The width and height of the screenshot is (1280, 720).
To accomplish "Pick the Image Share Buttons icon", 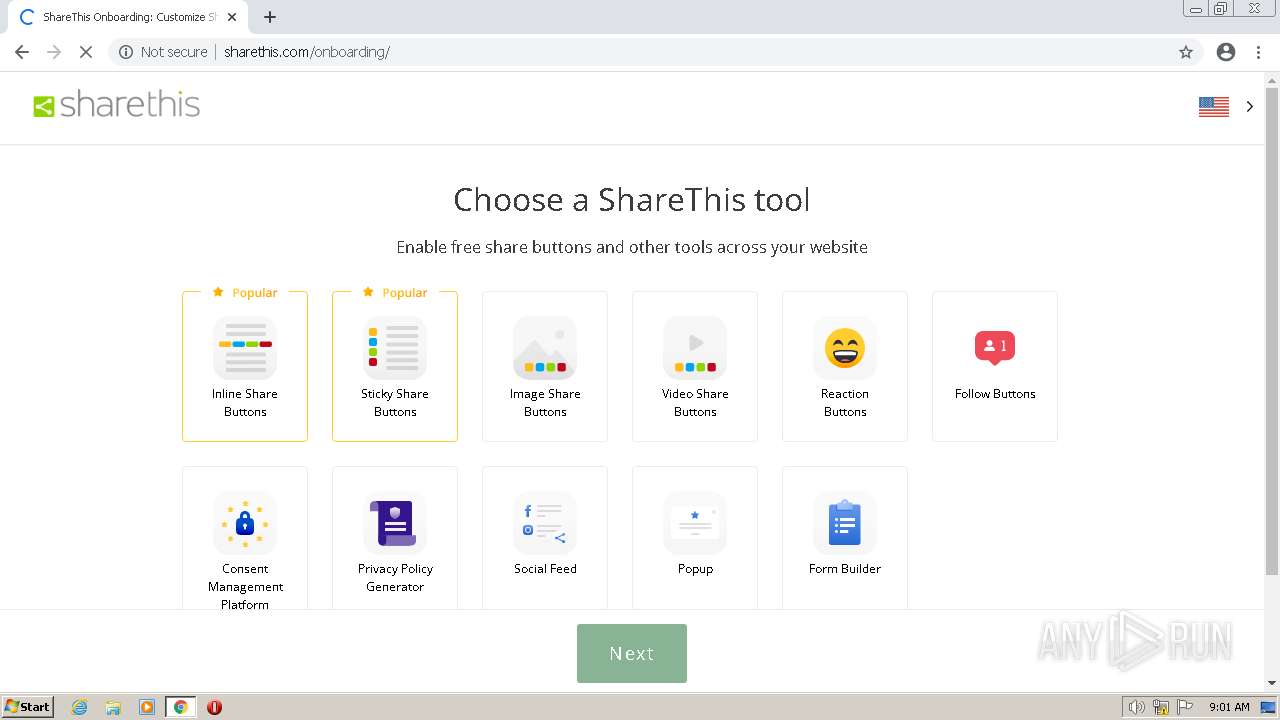I will (x=545, y=348).
